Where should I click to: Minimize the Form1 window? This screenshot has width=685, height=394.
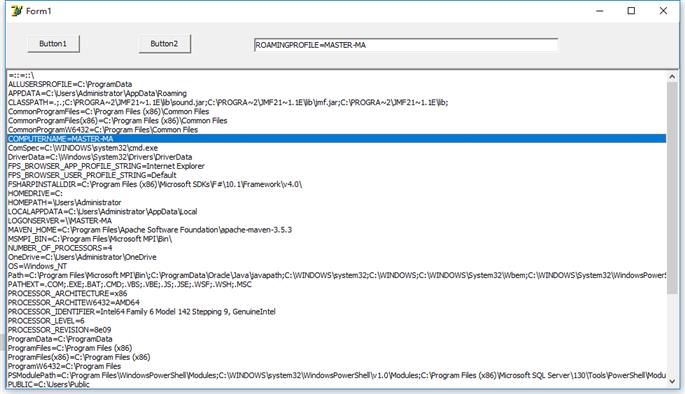[600, 11]
